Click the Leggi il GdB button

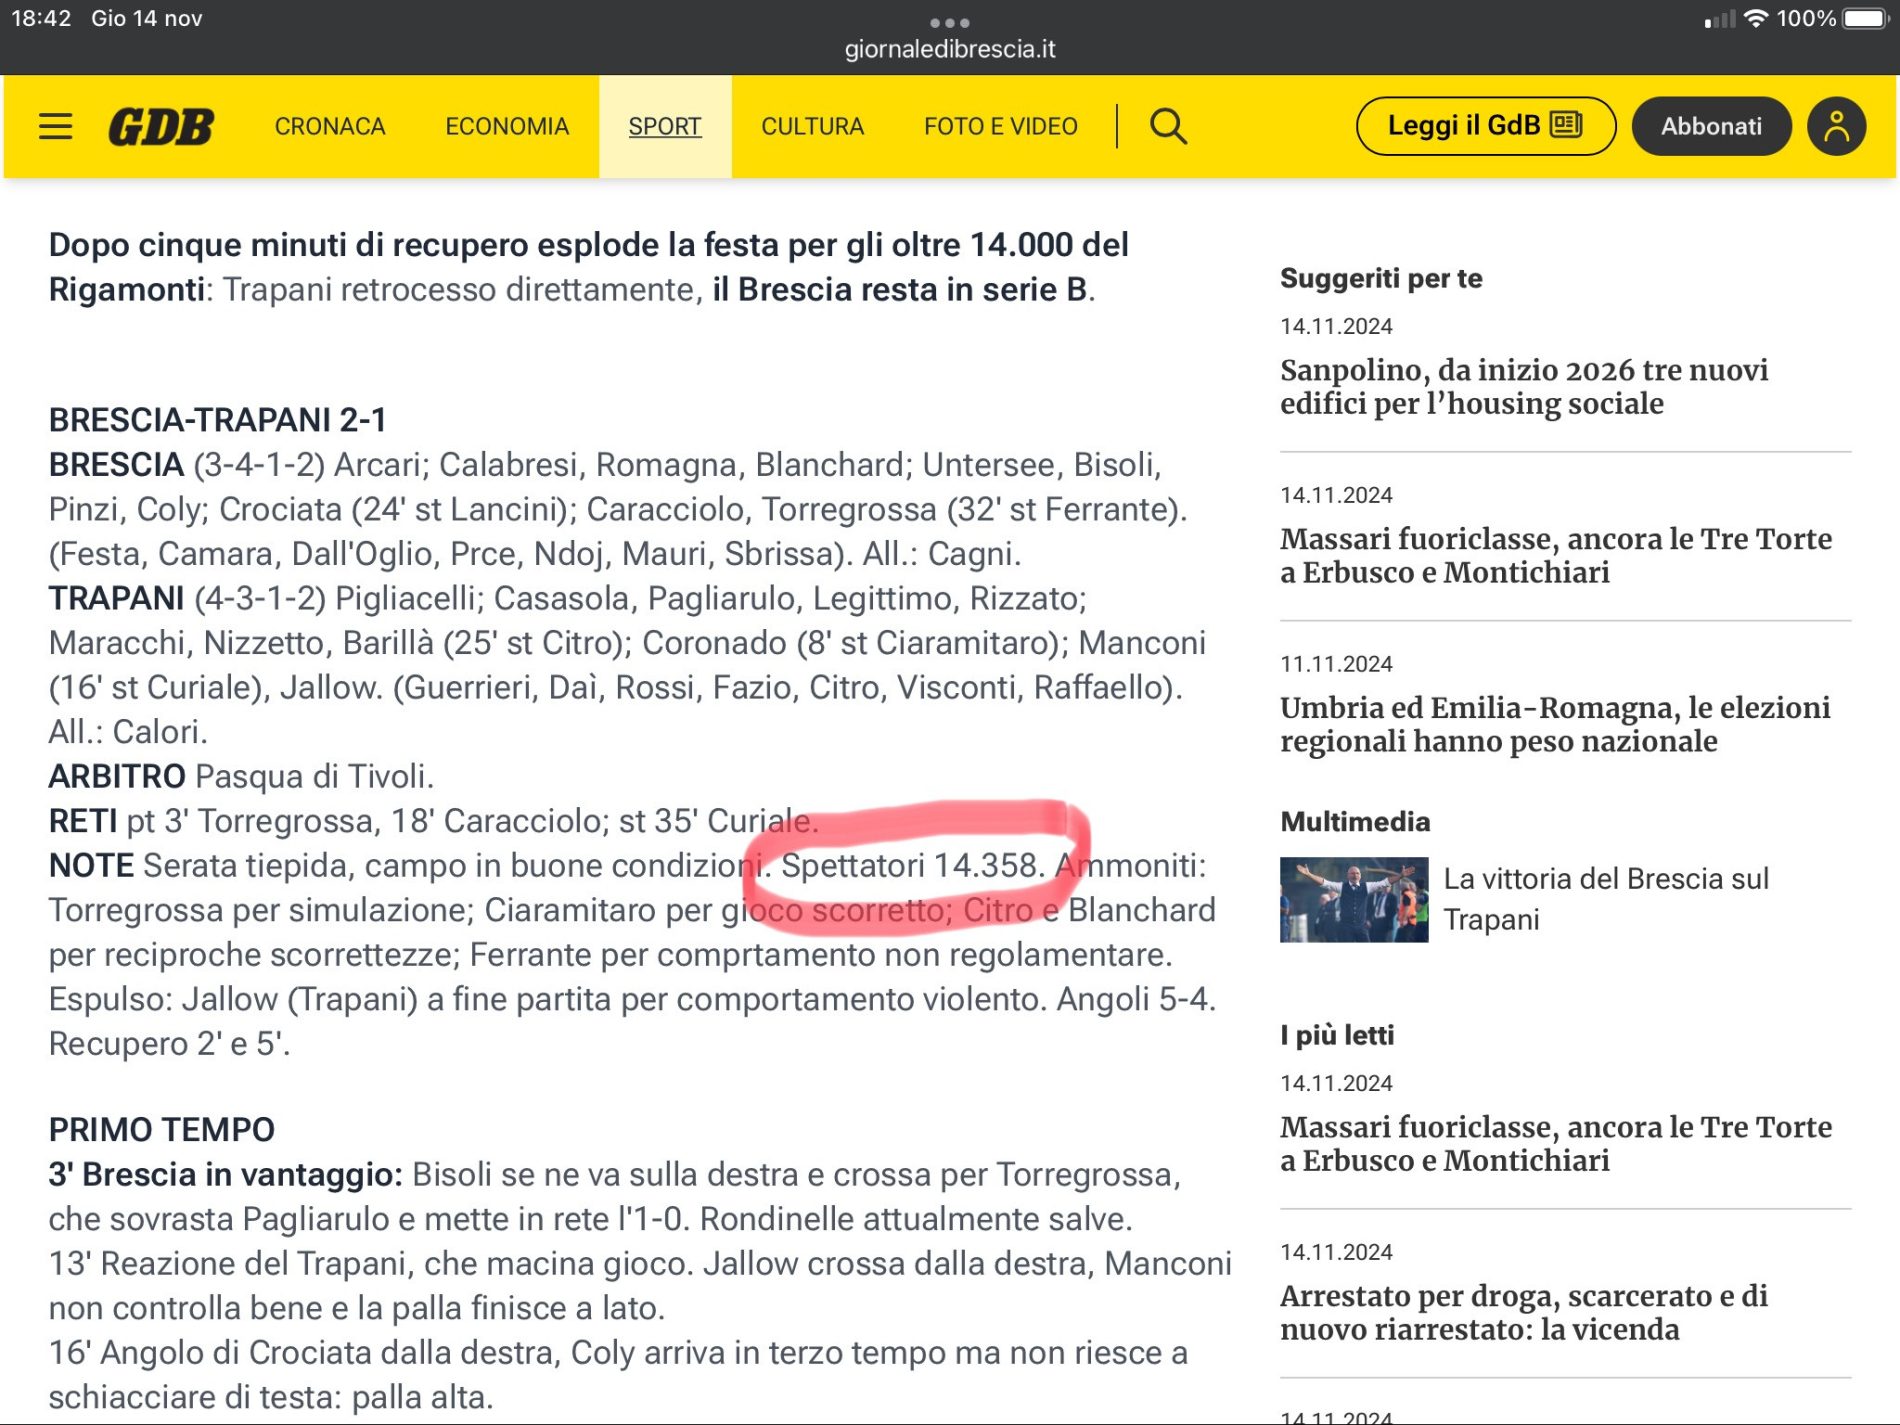[x=1485, y=127]
